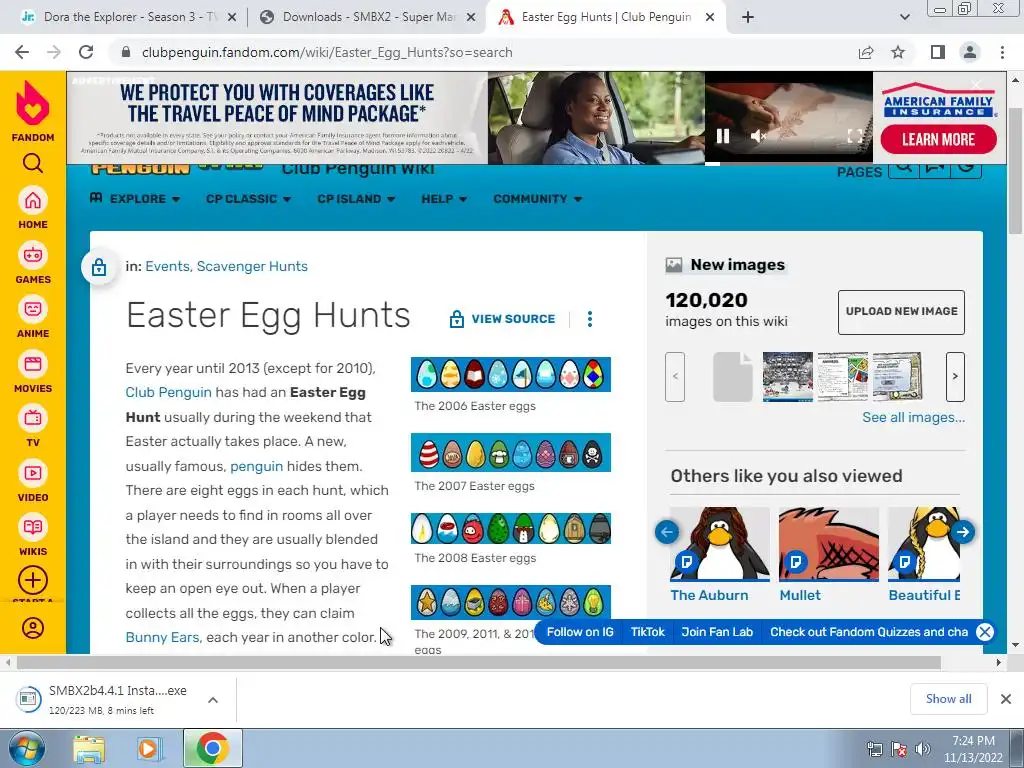Reload the page with Chrome refresh
This screenshot has height=768, width=1024.
click(86, 52)
